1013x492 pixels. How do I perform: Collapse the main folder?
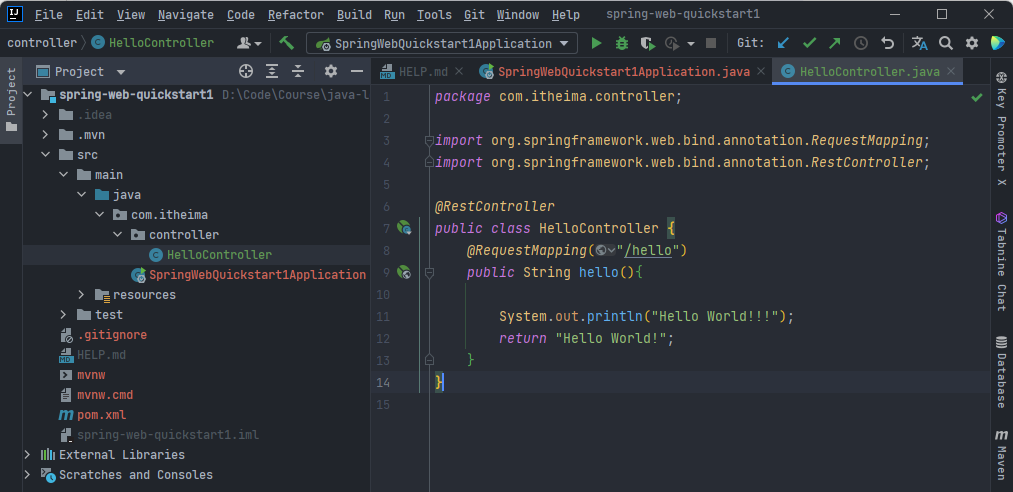pyautogui.click(x=63, y=175)
